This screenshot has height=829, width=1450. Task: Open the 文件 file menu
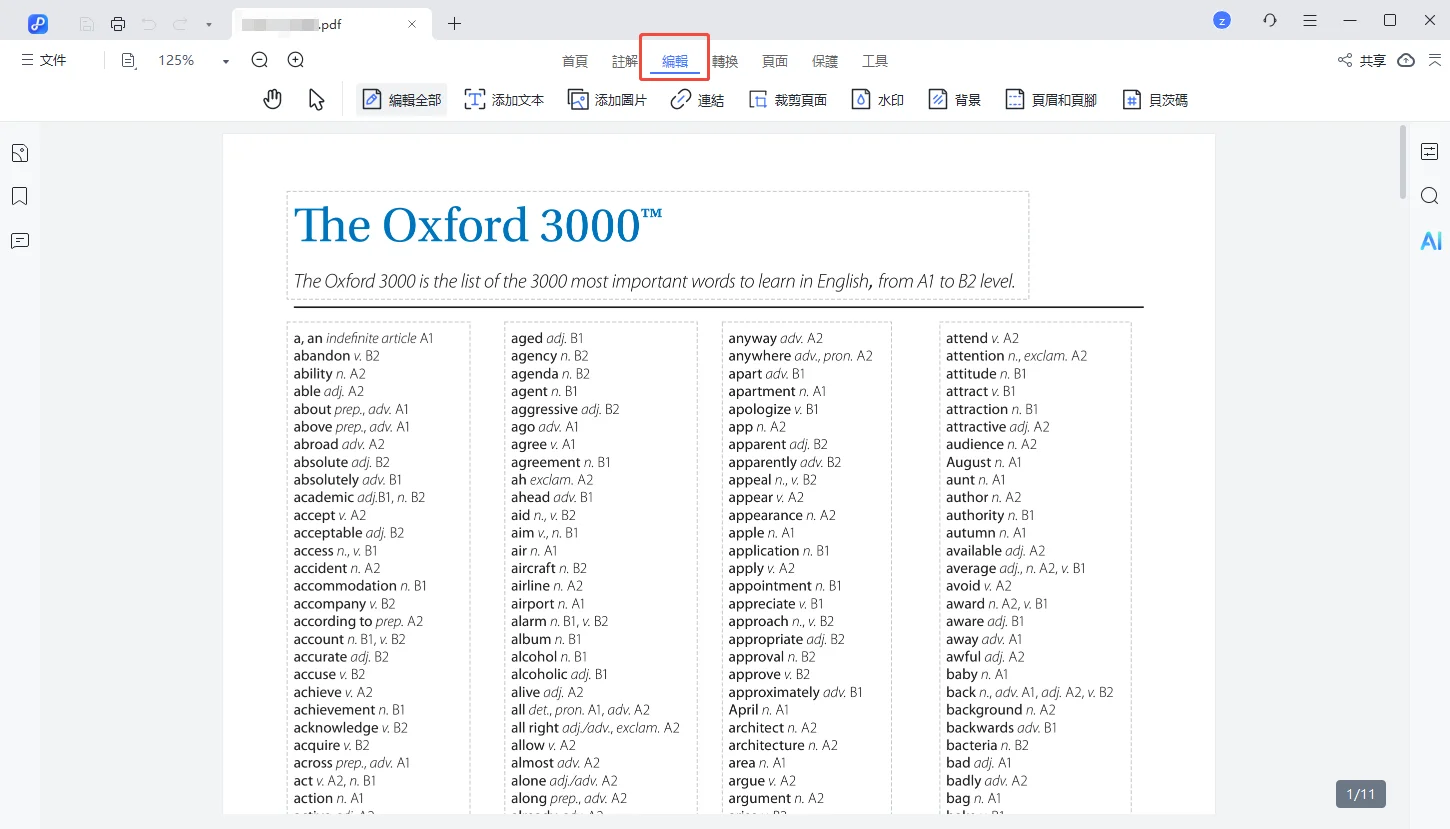[44, 61]
